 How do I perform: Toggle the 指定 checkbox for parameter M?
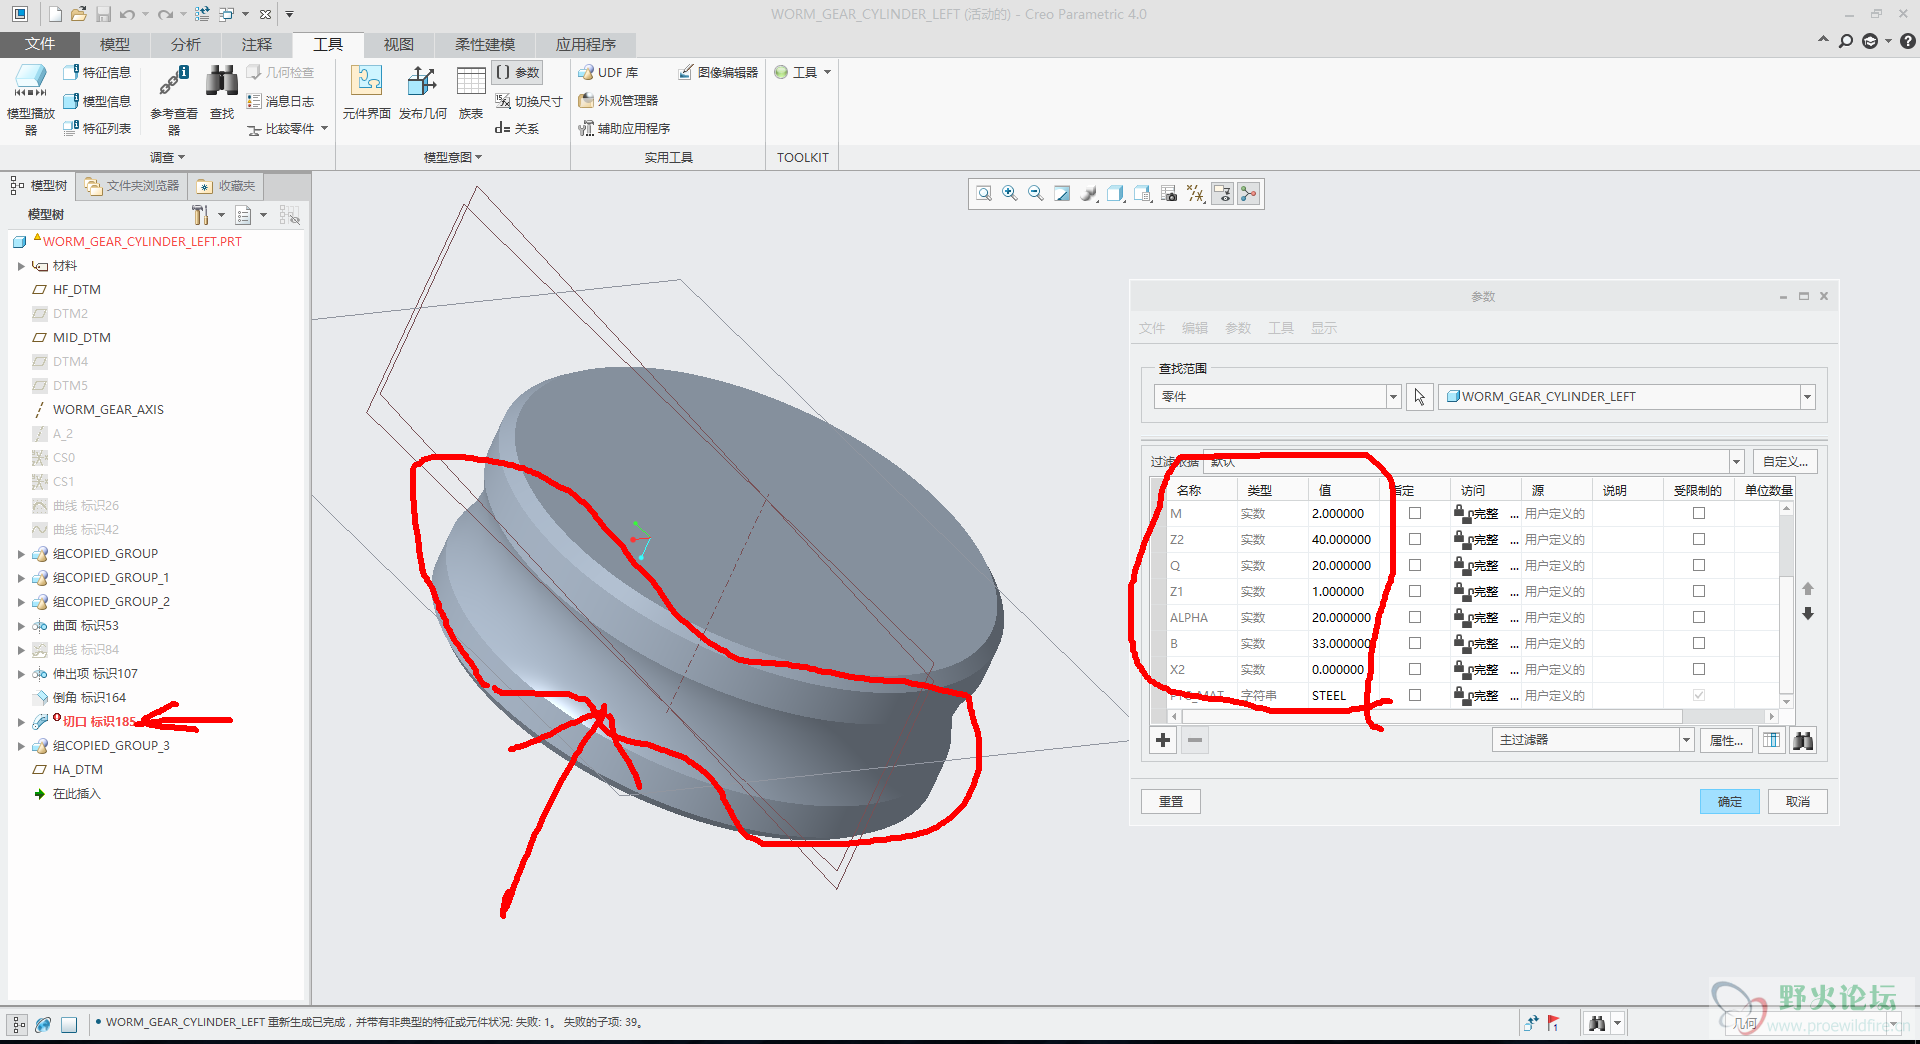pos(1414,513)
